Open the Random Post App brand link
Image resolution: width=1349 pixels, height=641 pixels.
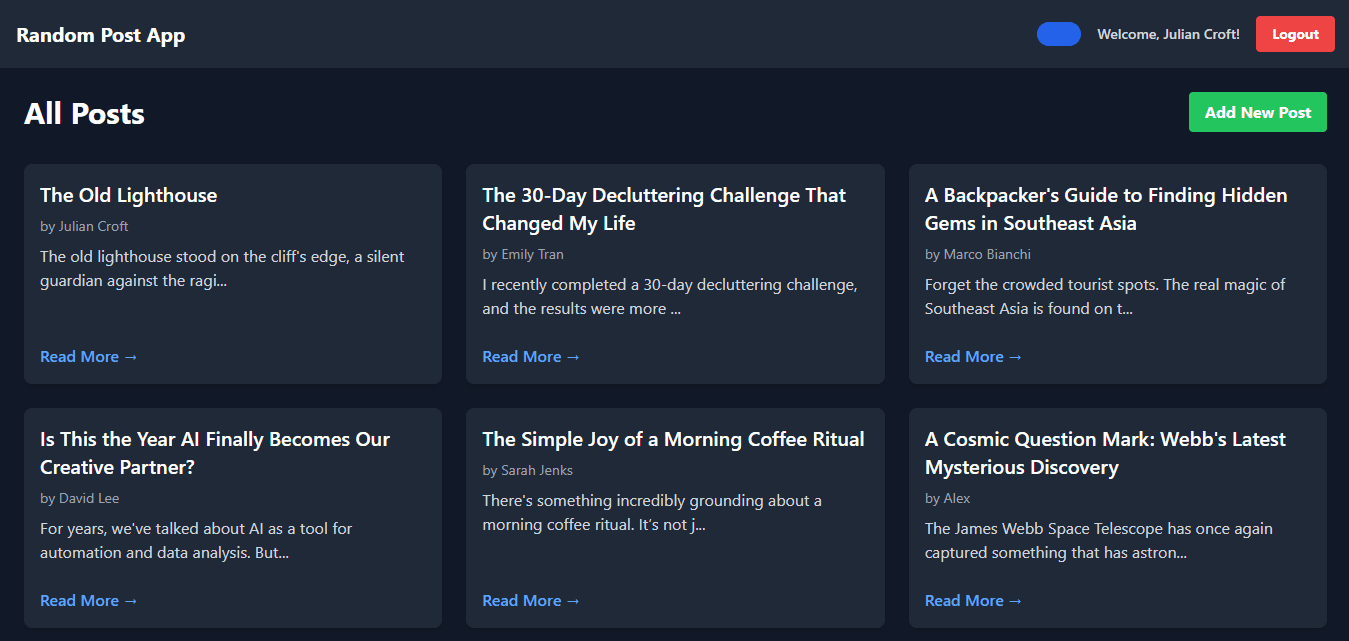(x=100, y=34)
